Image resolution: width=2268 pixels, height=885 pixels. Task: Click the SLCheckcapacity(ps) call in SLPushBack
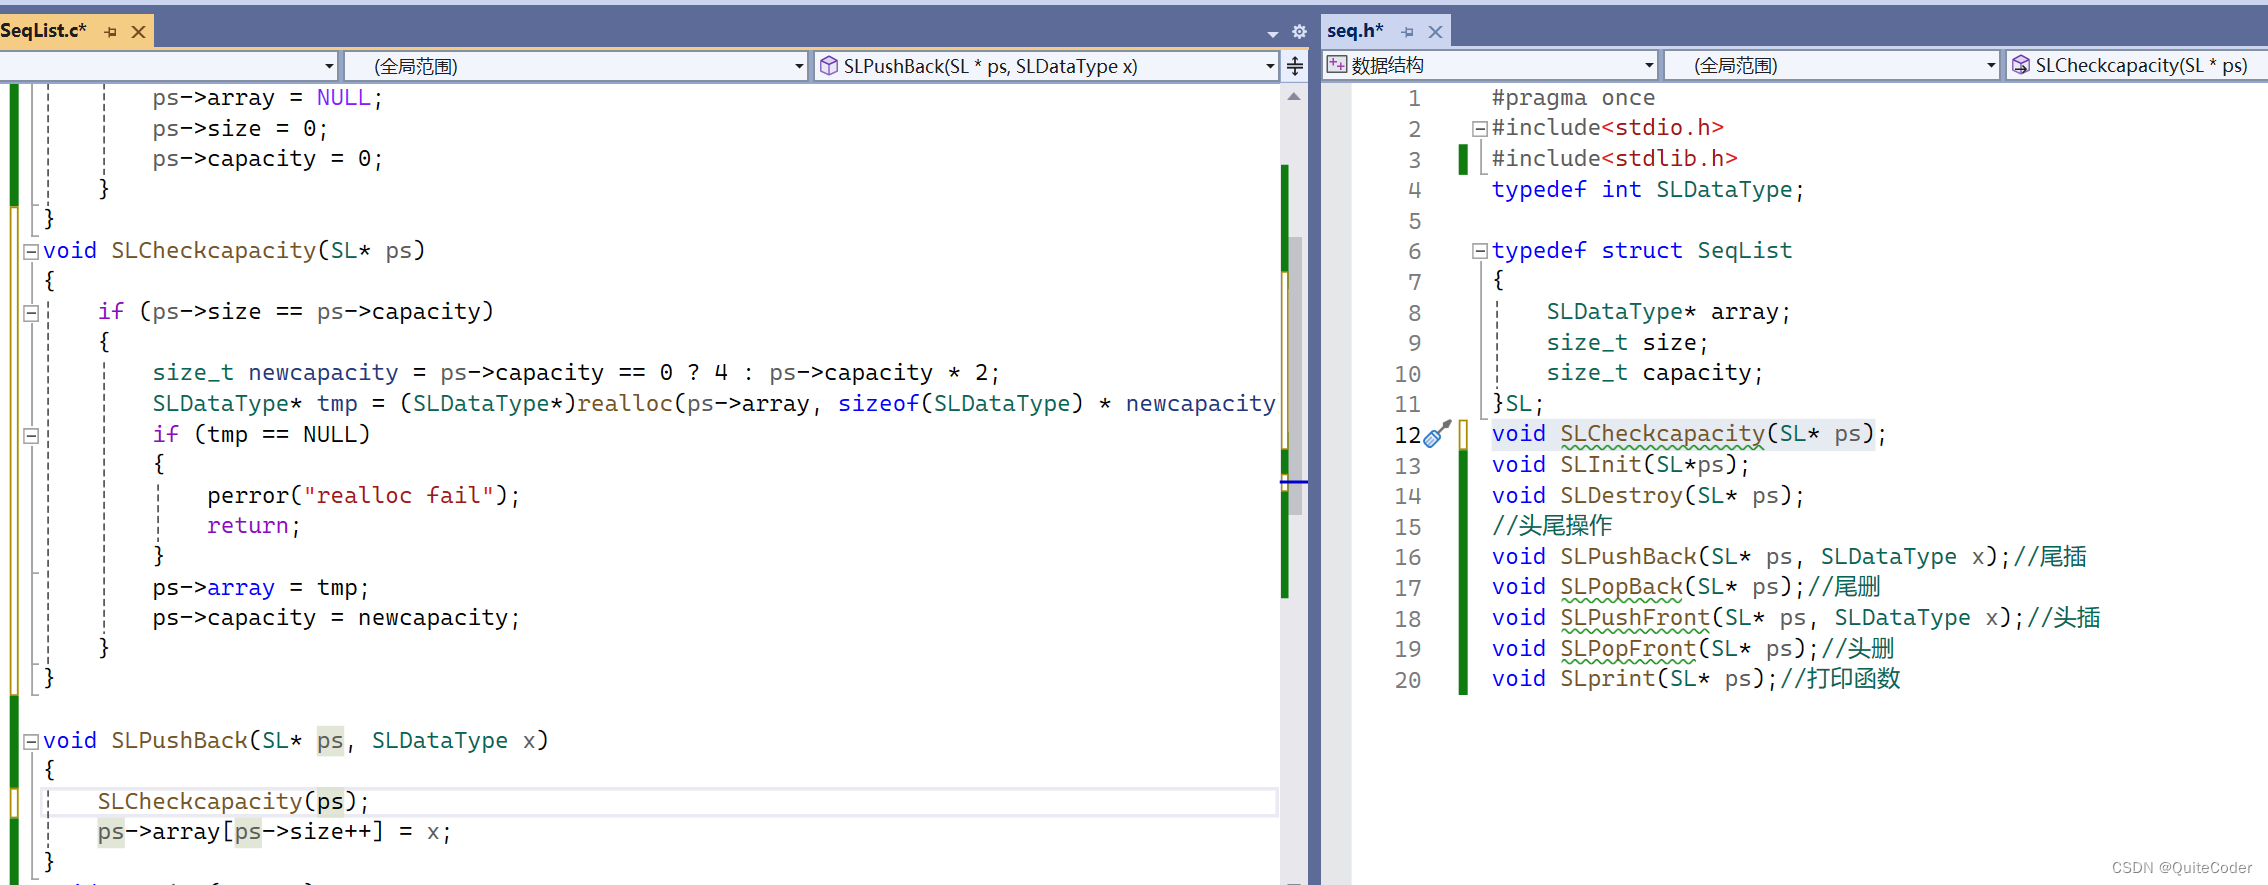[234, 802]
